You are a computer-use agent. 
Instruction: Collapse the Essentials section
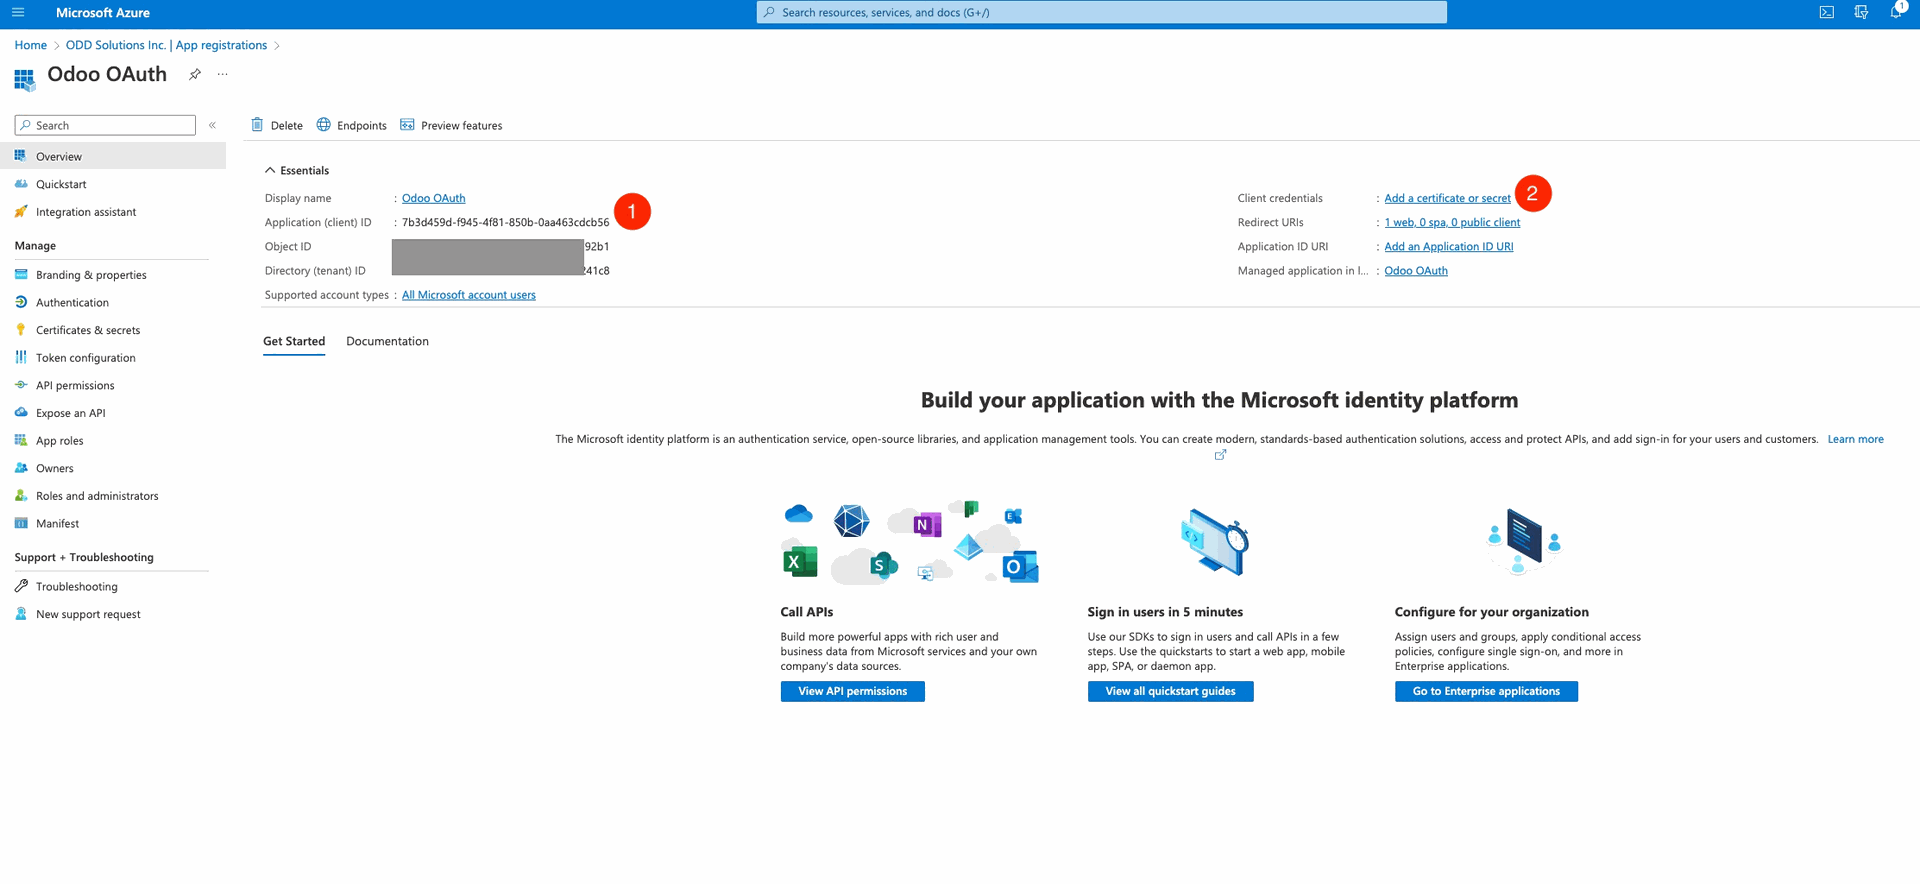tap(297, 170)
